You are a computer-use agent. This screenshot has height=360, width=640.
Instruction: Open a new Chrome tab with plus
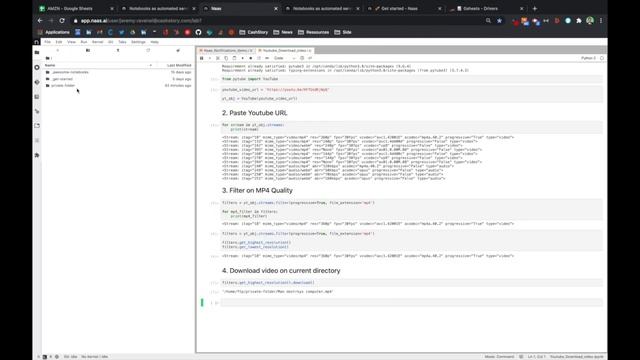[x=535, y=9]
